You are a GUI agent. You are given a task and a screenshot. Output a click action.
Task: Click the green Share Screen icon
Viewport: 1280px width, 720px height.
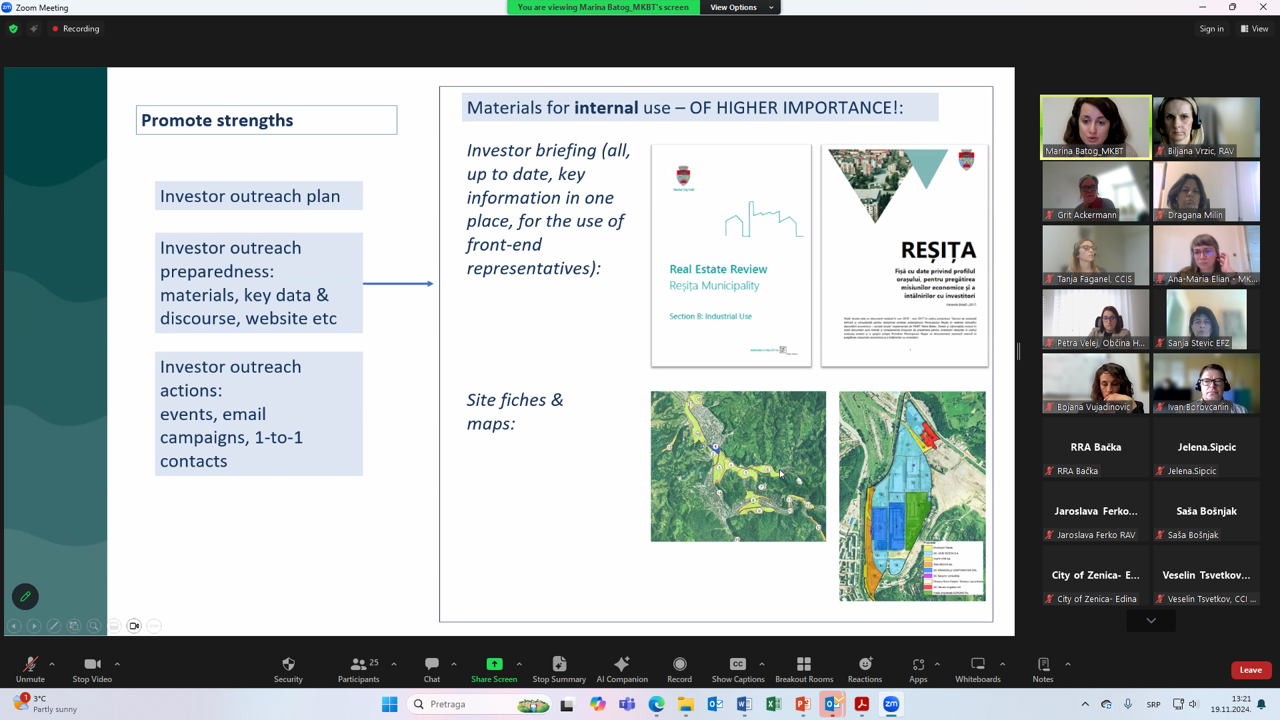(x=494, y=664)
